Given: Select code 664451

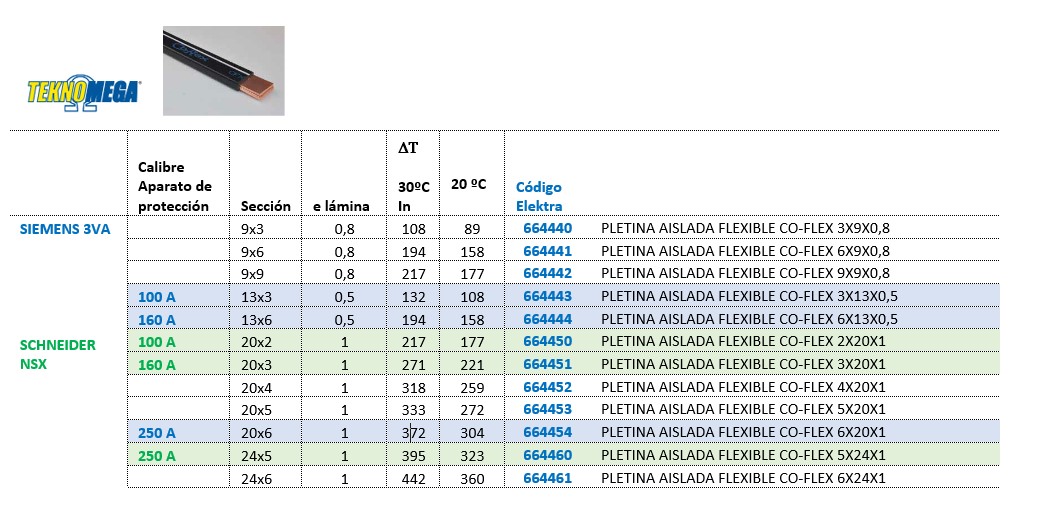Looking at the screenshot, I should click(x=548, y=364).
